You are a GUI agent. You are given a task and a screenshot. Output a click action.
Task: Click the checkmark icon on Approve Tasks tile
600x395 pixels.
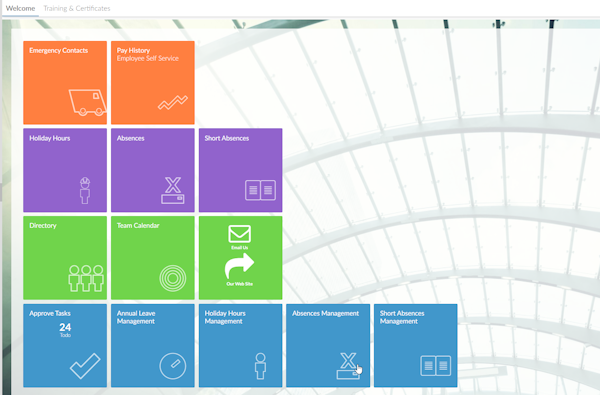85,366
